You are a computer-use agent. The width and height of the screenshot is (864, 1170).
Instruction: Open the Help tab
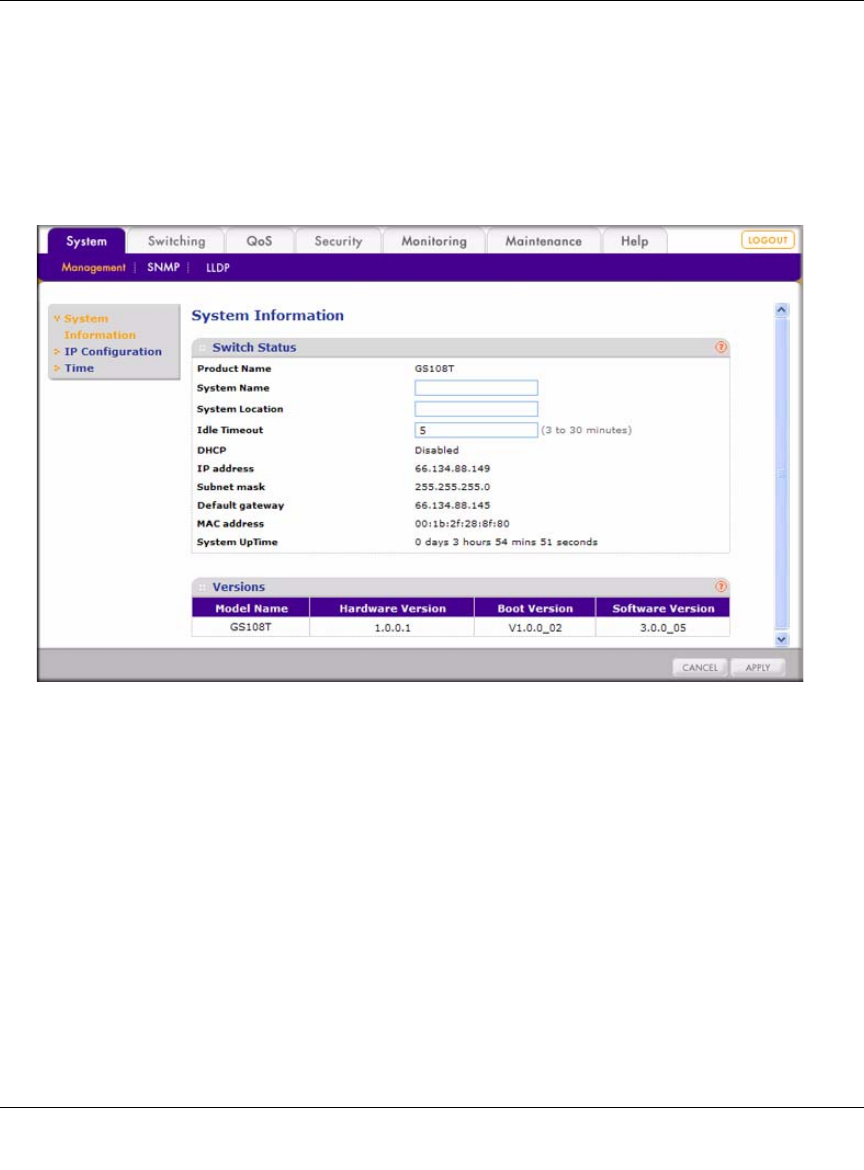(634, 241)
